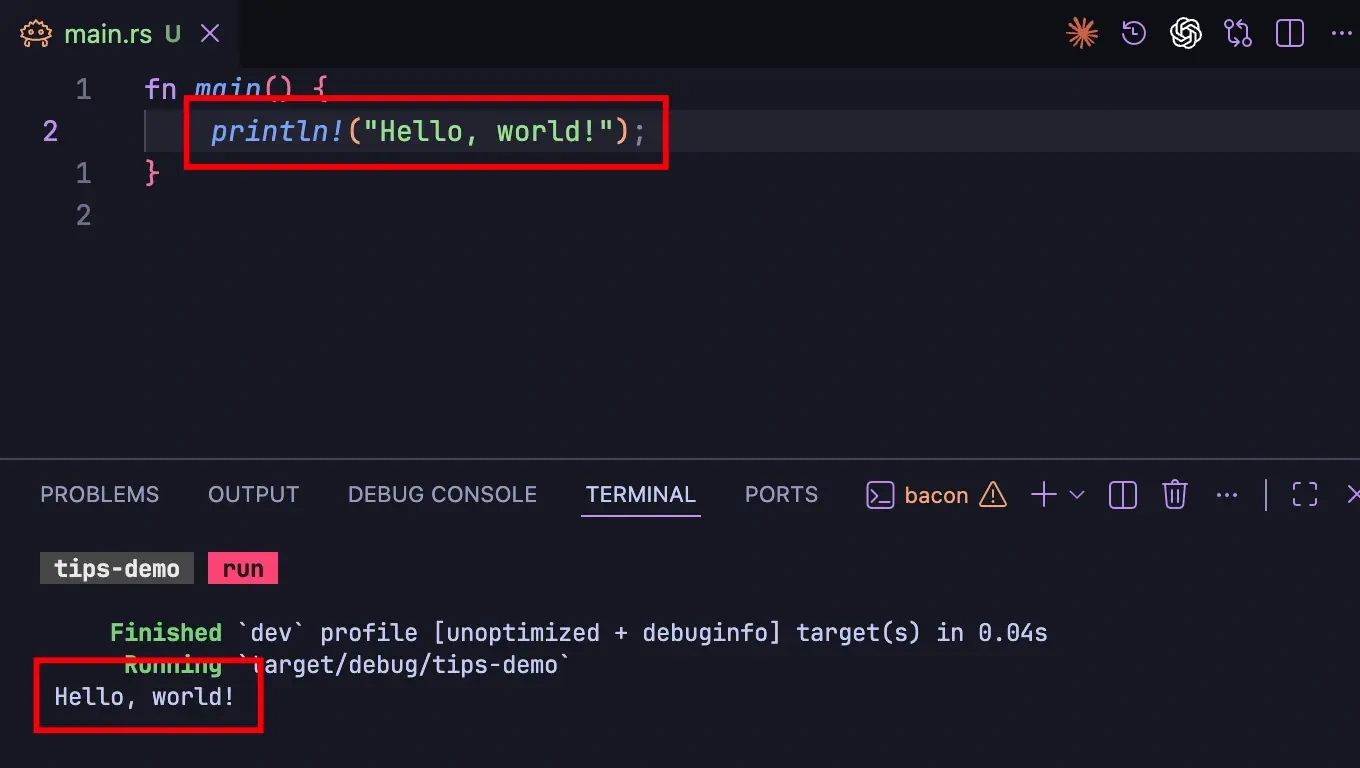Switch to the OUTPUT panel tab

point(253,495)
